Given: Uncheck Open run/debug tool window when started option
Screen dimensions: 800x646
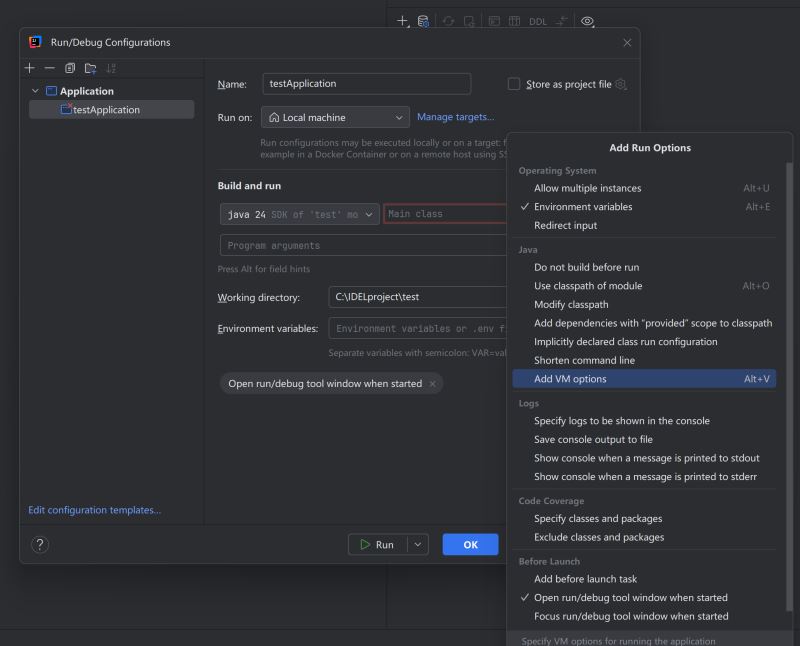Looking at the screenshot, I should (630, 598).
